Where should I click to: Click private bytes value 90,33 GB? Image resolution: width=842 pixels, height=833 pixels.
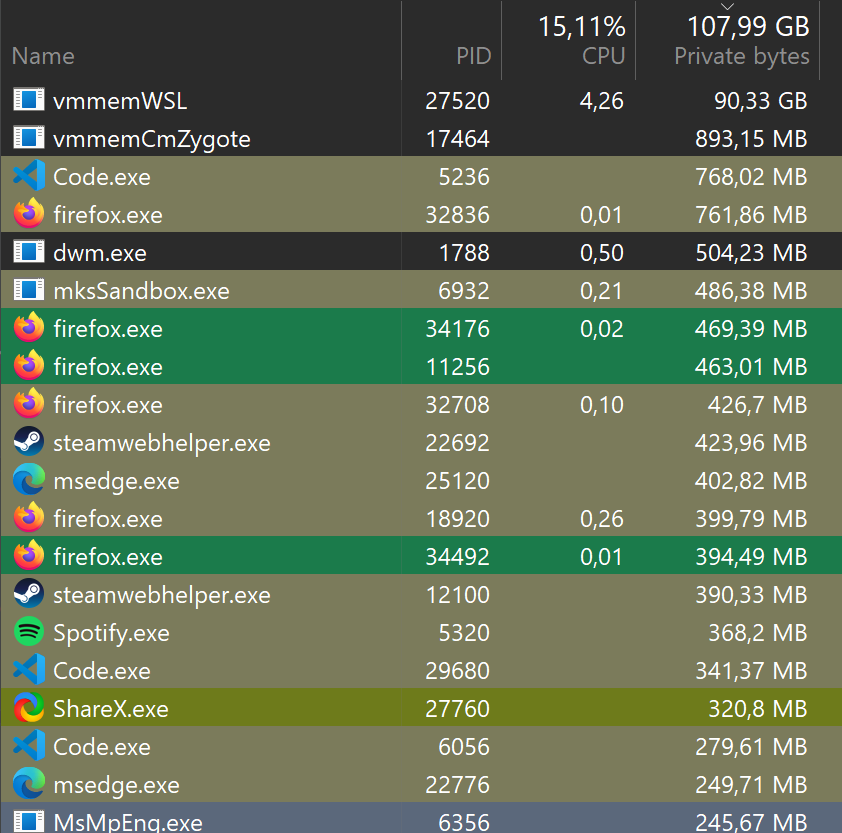[x=760, y=101]
